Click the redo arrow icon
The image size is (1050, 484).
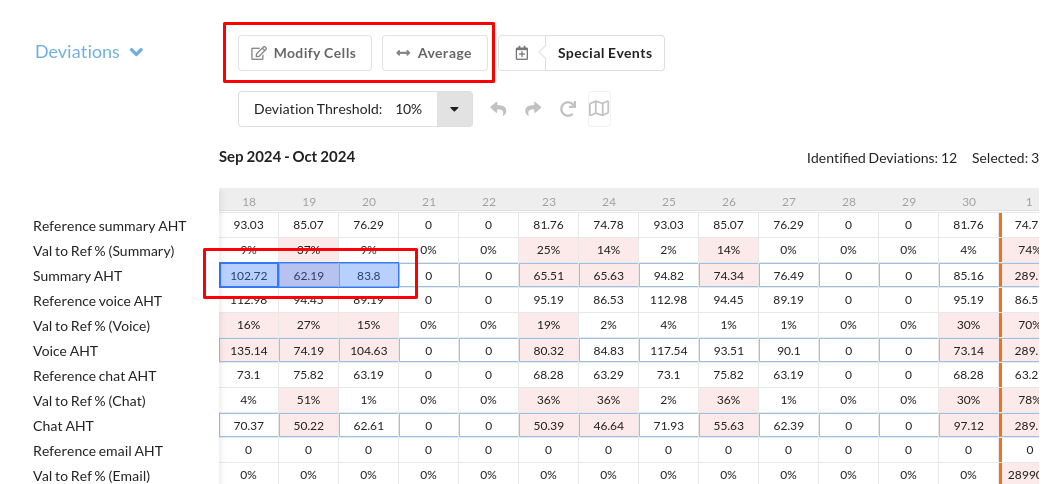(x=533, y=109)
